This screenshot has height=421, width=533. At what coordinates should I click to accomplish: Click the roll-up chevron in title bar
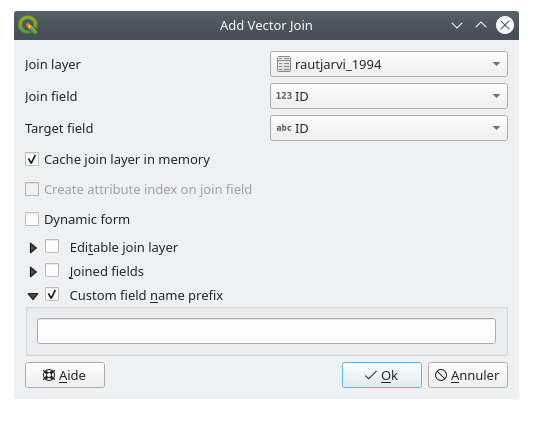click(481, 25)
